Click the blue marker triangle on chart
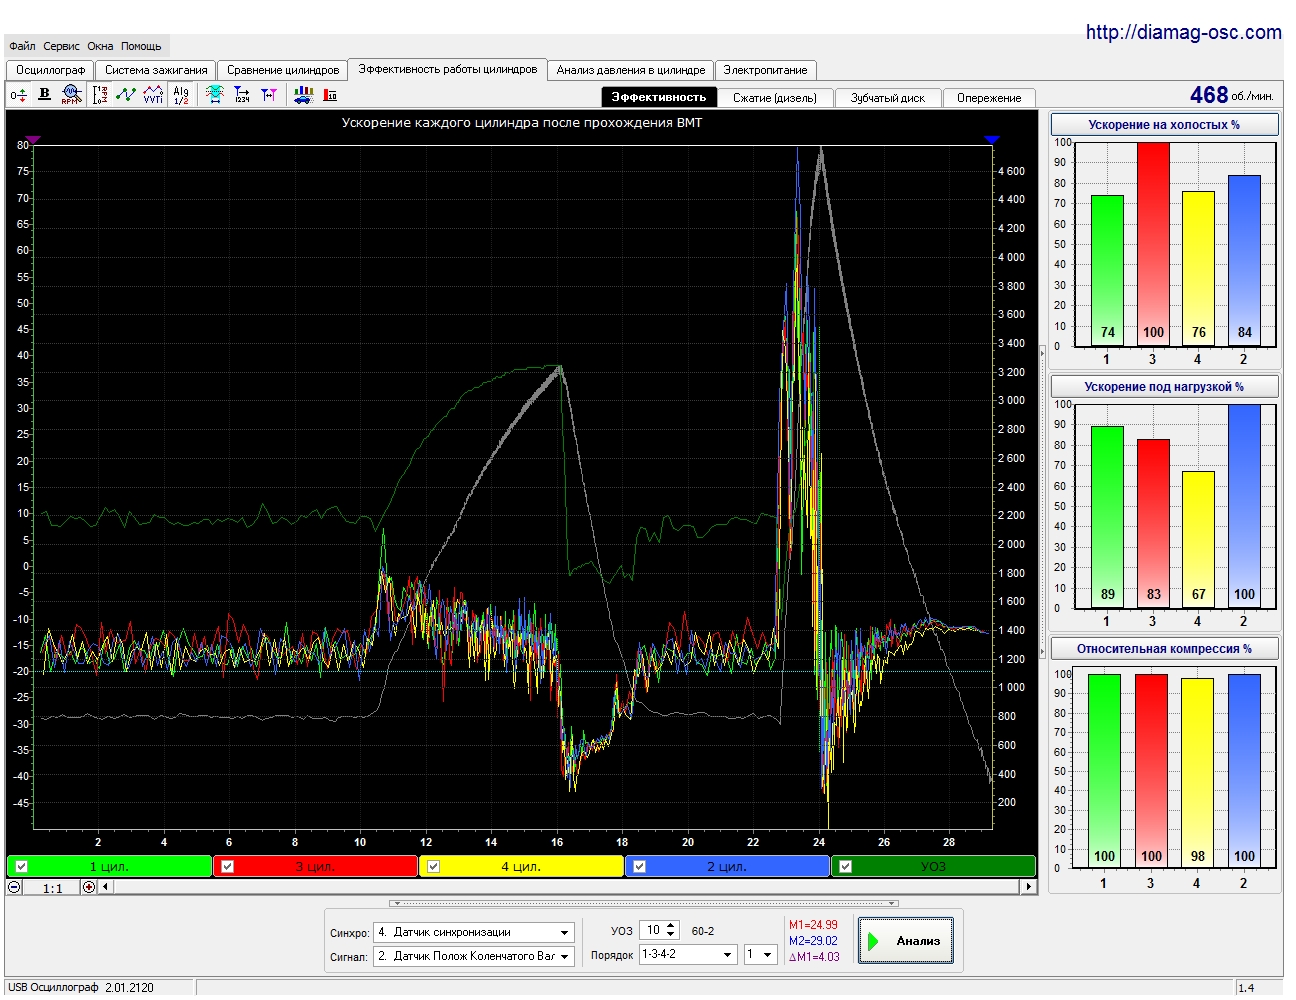Image resolution: width=1296 pixels, height=1000 pixels. [x=992, y=140]
